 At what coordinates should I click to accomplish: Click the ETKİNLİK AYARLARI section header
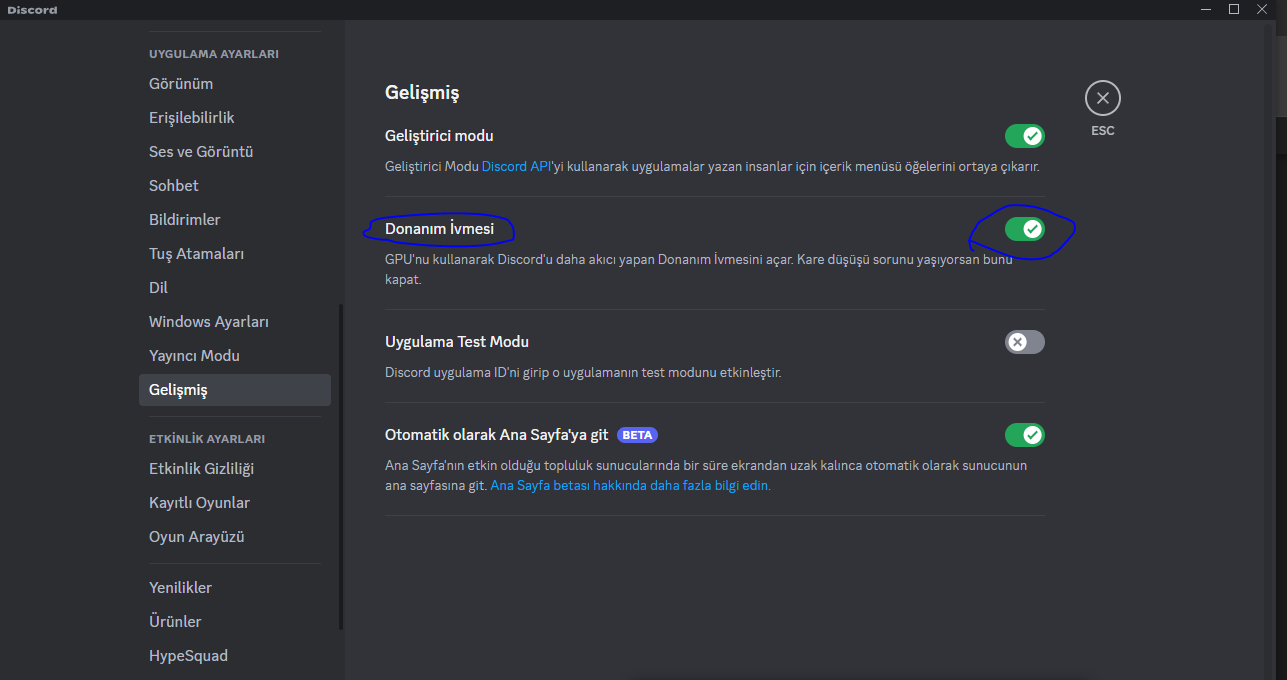click(x=207, y=439)
